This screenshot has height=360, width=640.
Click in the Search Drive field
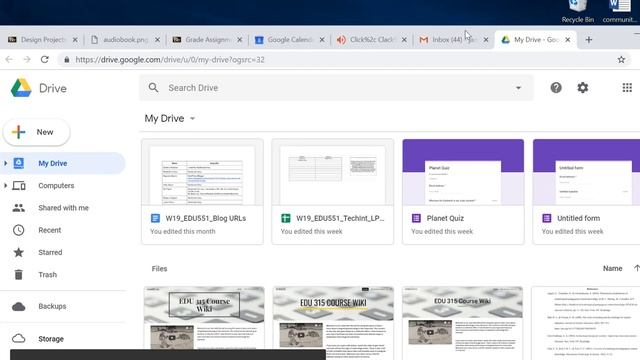[x=337, y=88]
